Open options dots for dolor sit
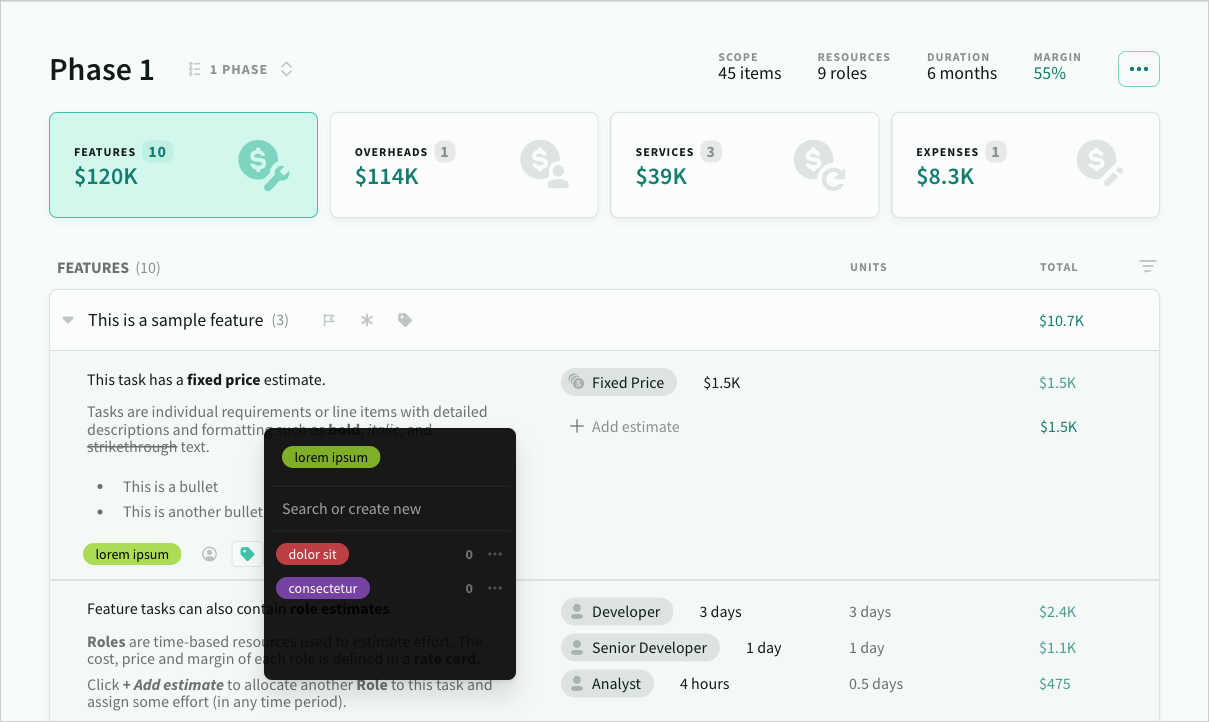1209x722 pixels. pyautogui.click(x=495, y=554)
